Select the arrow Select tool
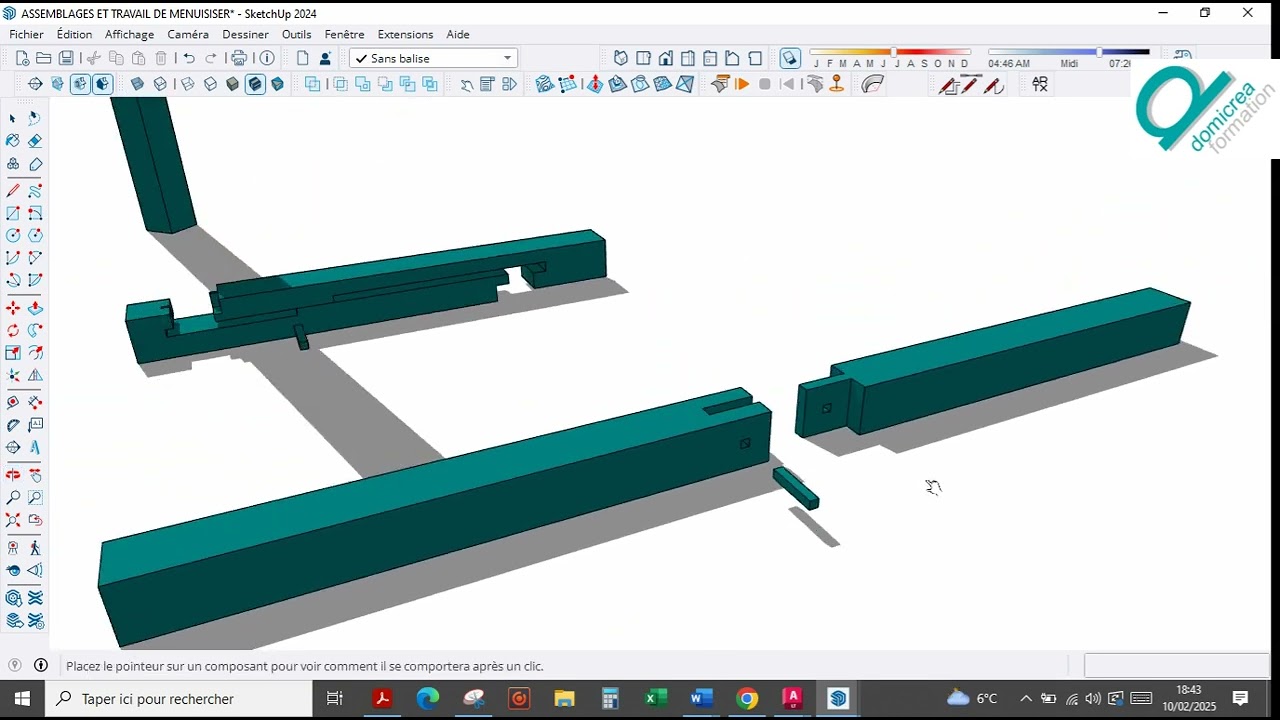1280x720 pixels. [x=13, y=118]
